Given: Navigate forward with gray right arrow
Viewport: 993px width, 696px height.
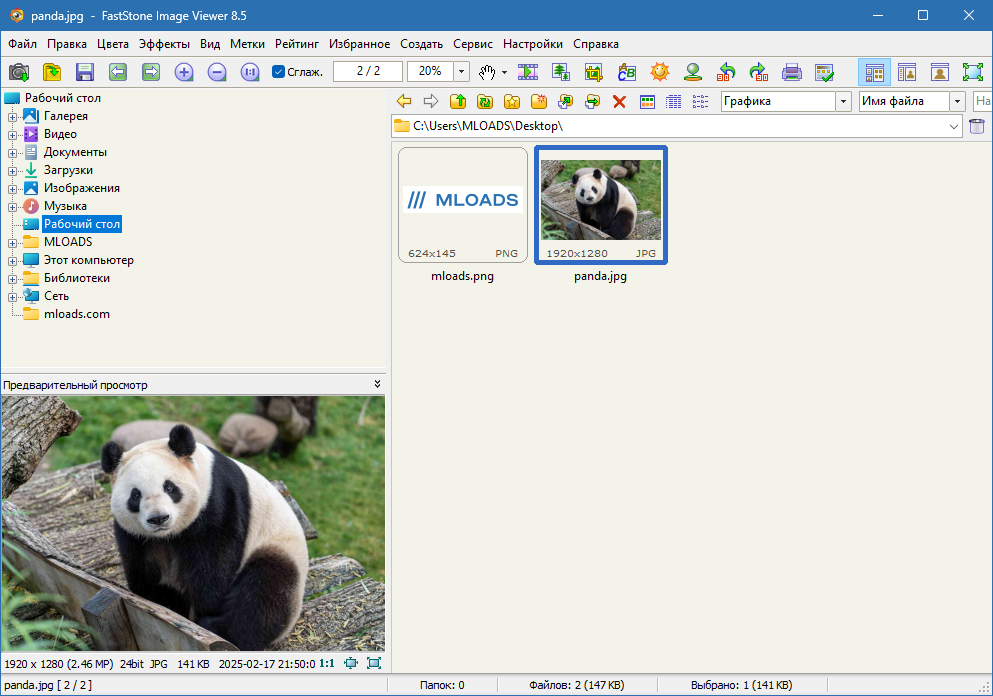Looking at the screenshot, I should [431, 101].
